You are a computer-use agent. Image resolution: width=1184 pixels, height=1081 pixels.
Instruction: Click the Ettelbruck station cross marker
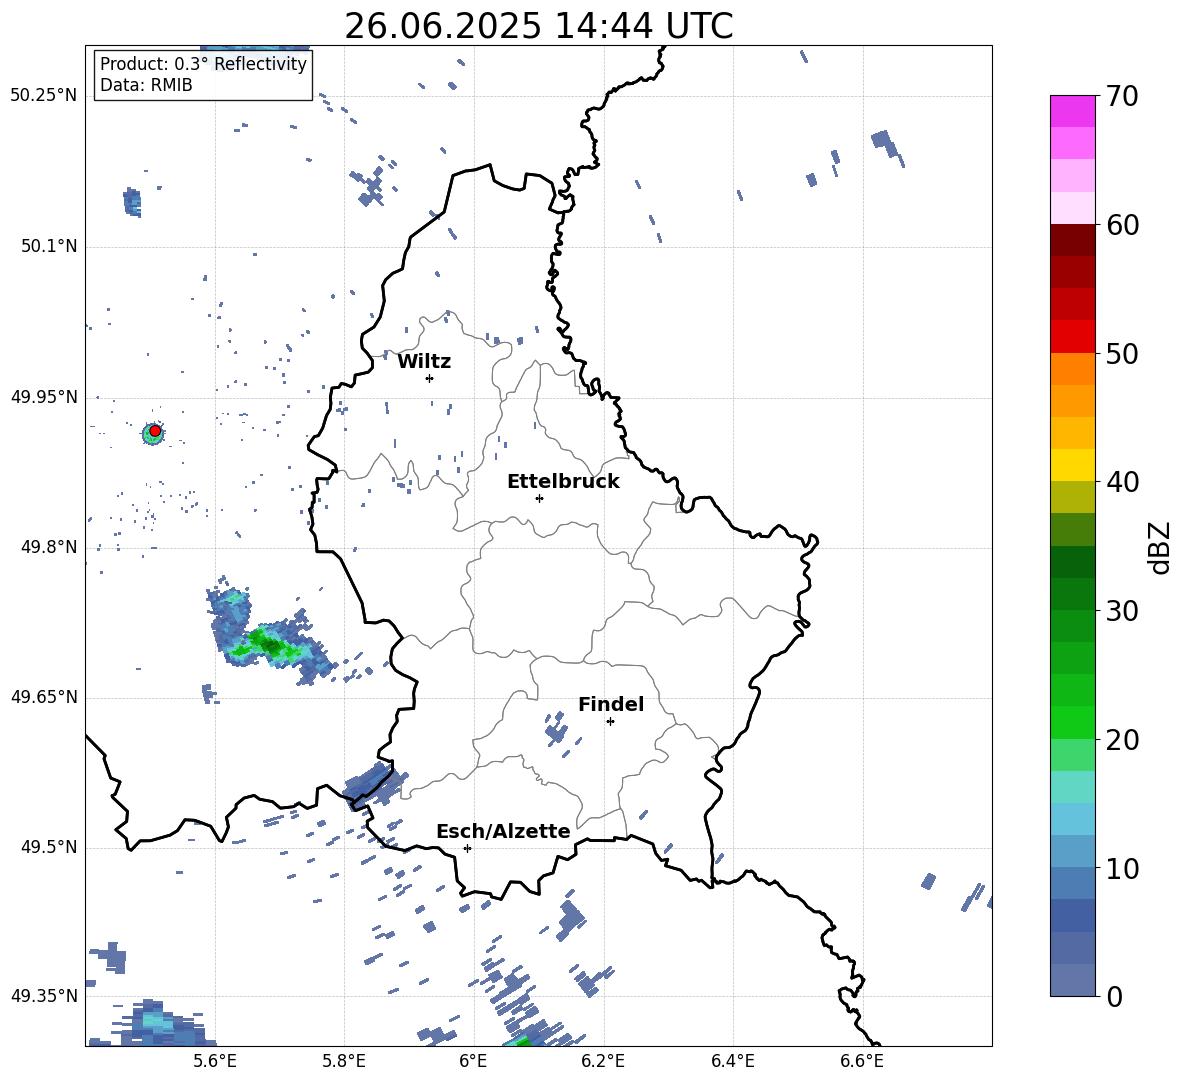point(539,498)
